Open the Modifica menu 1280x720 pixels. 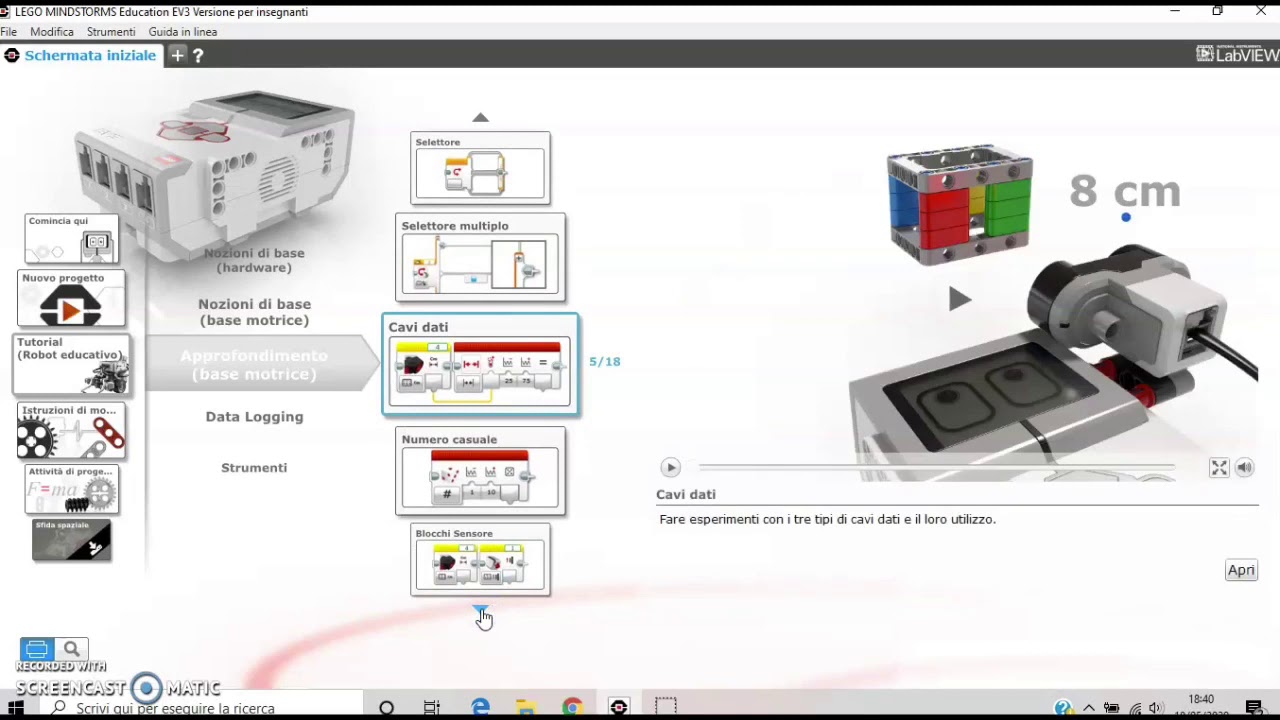[x=52, y=32]
